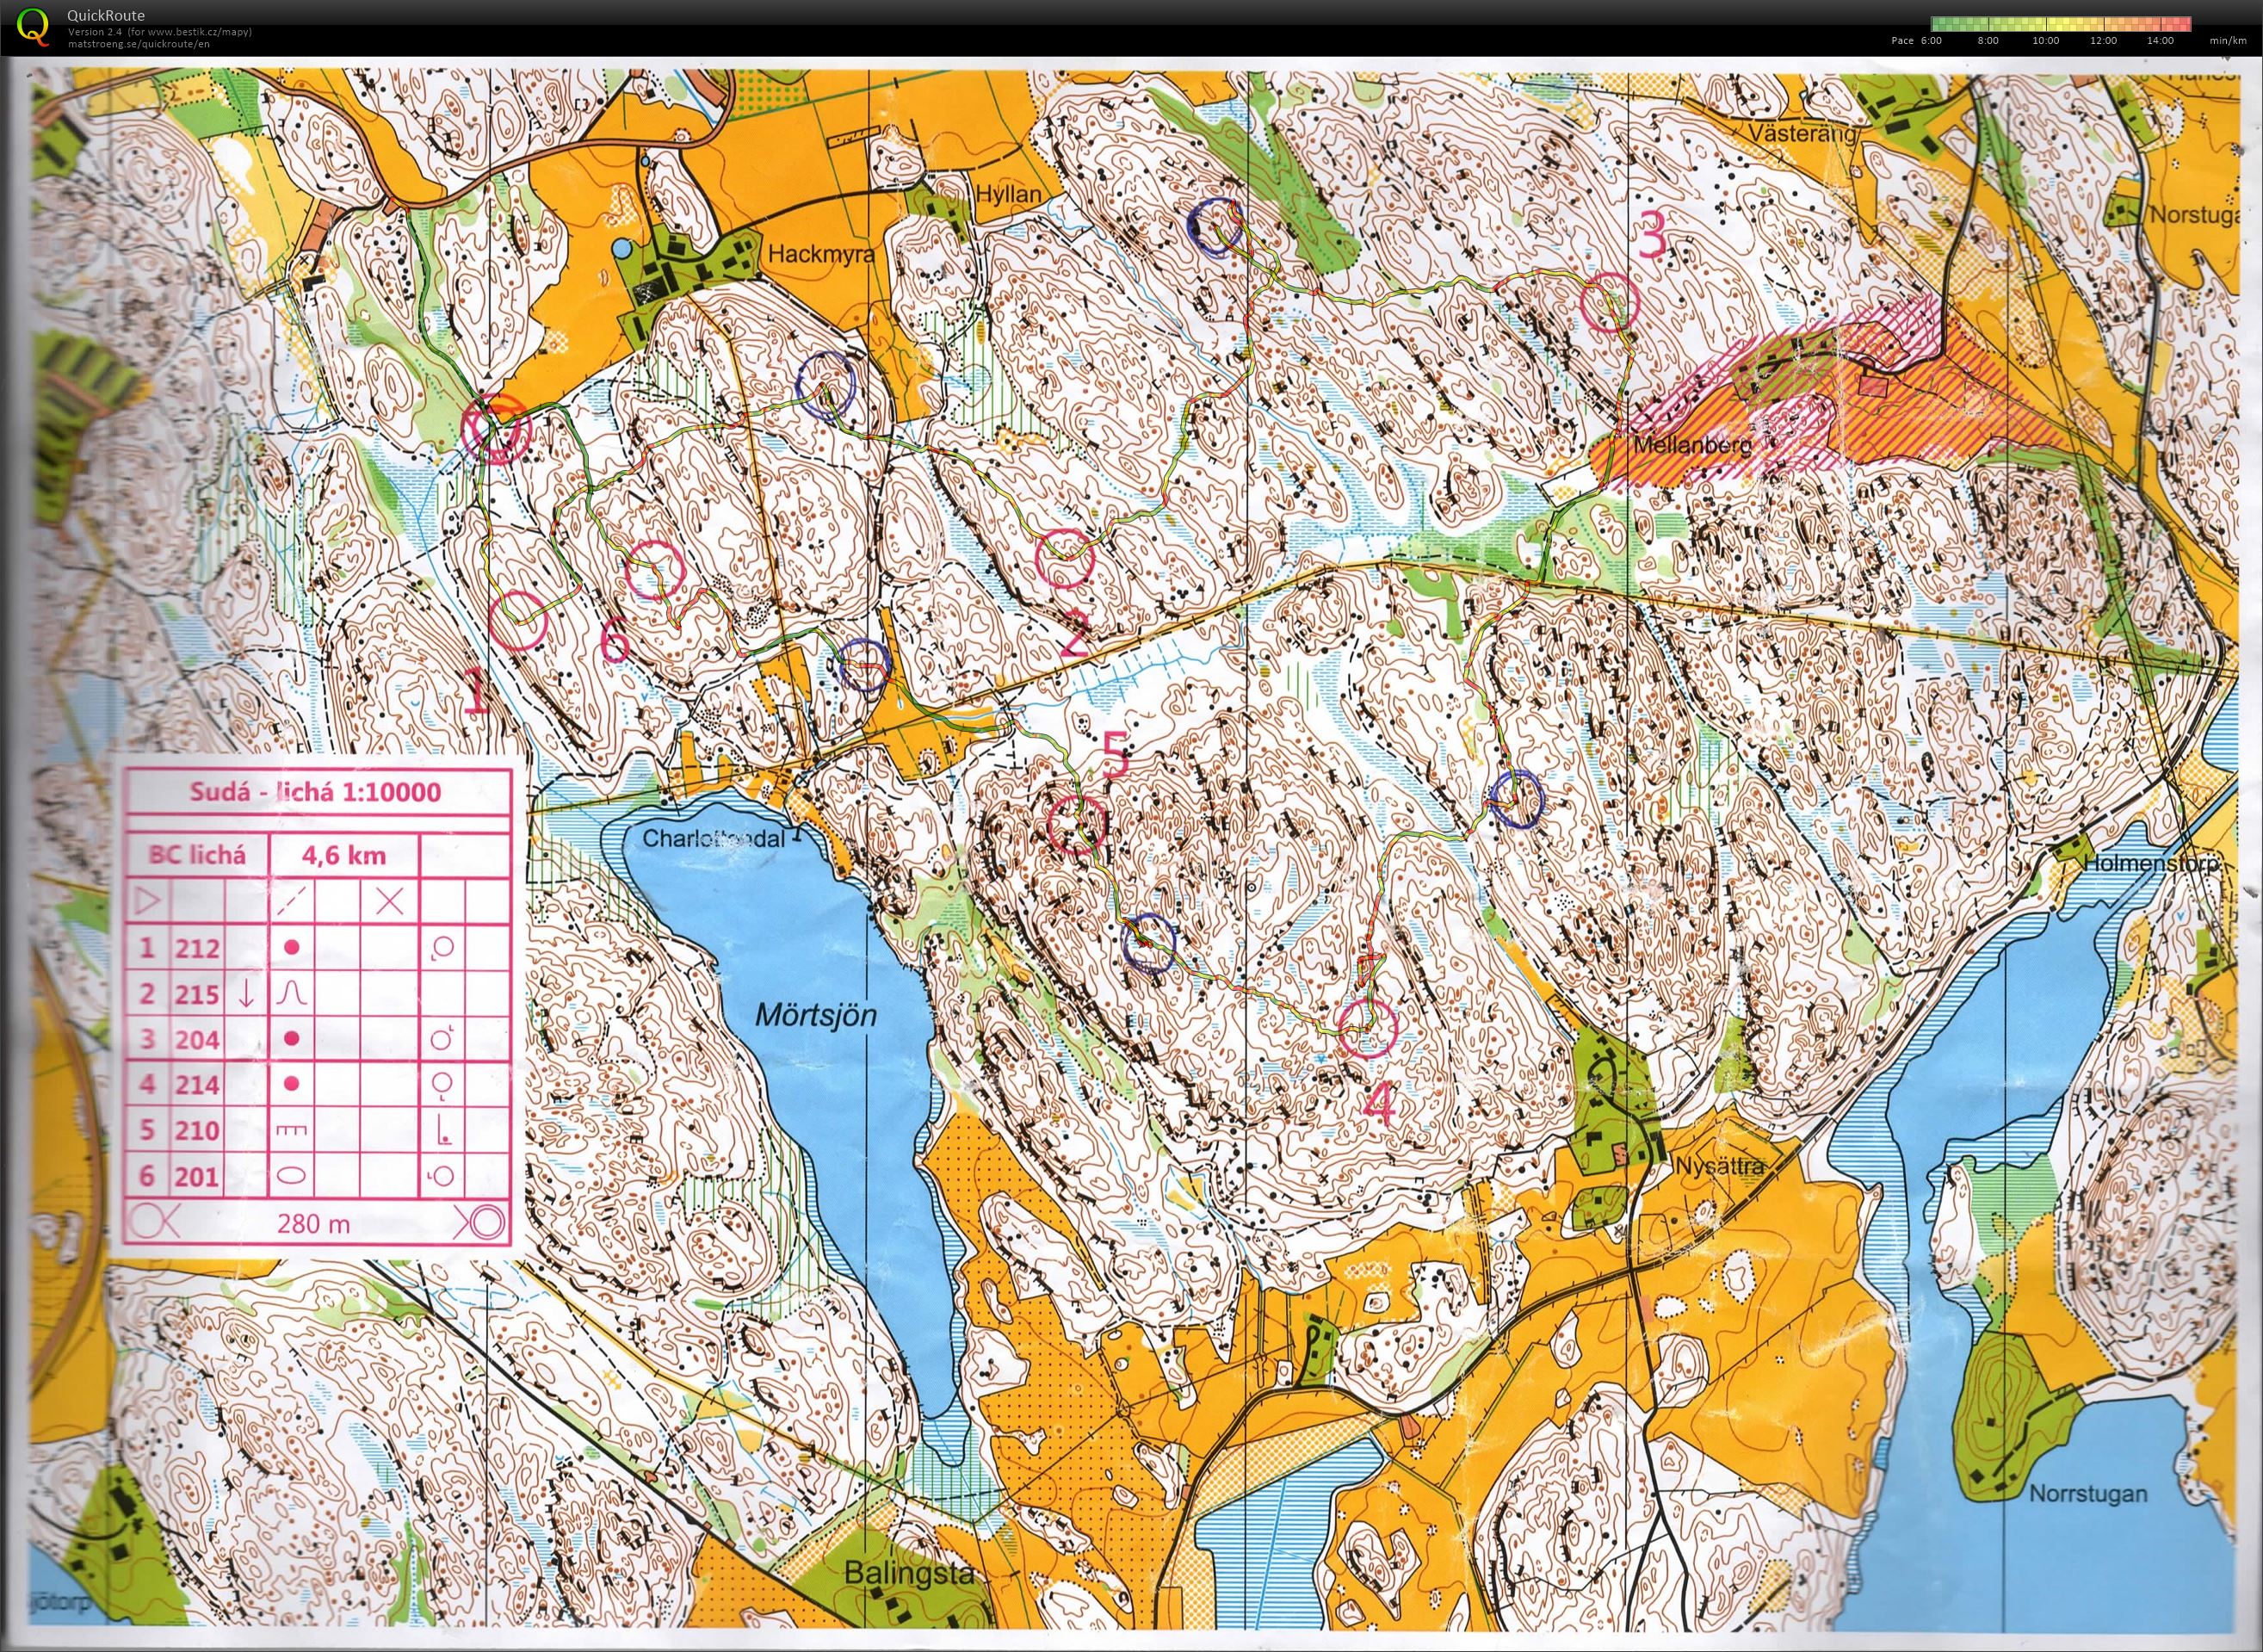Viewport: 2263px width, 1652px height.
Task: Click the oval depression symbol for control 201
Action: point(291,1175)
